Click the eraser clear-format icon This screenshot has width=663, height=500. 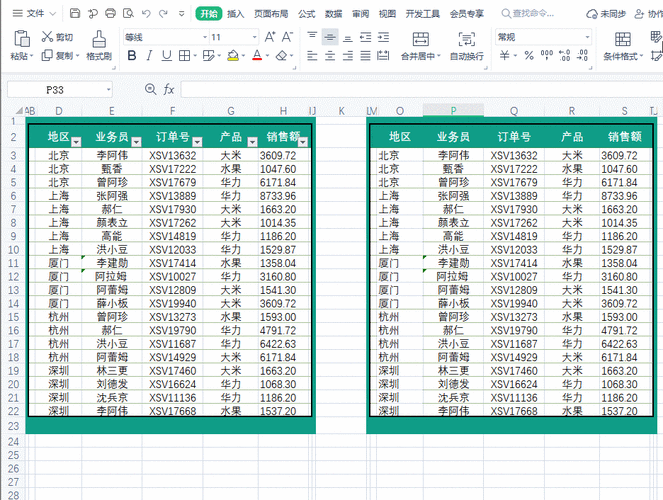click(x=281, y=55)
